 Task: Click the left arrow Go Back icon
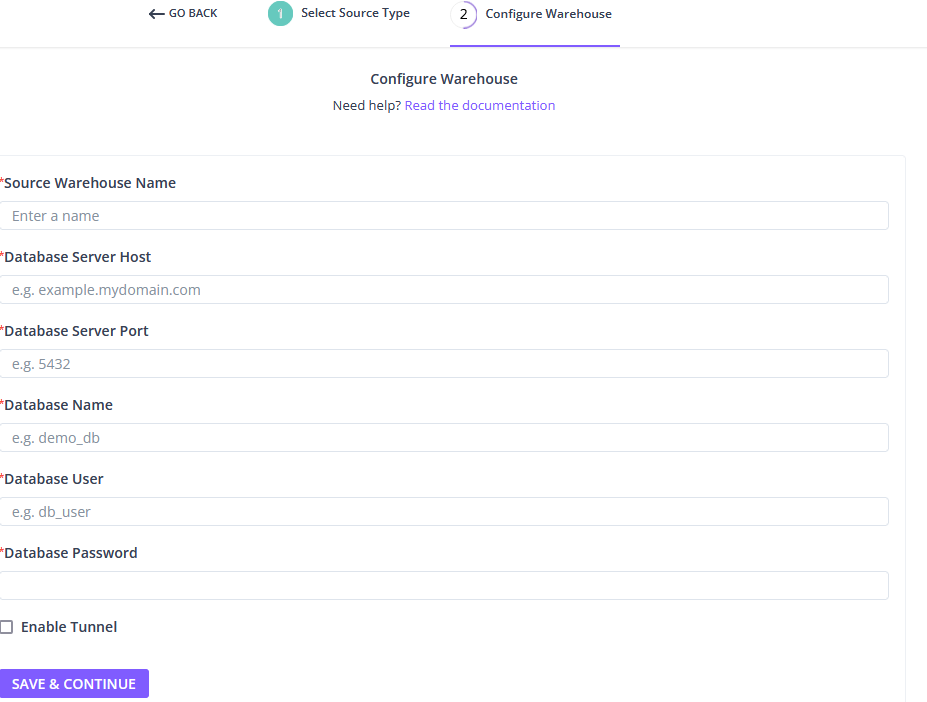[x=156, y=14]
